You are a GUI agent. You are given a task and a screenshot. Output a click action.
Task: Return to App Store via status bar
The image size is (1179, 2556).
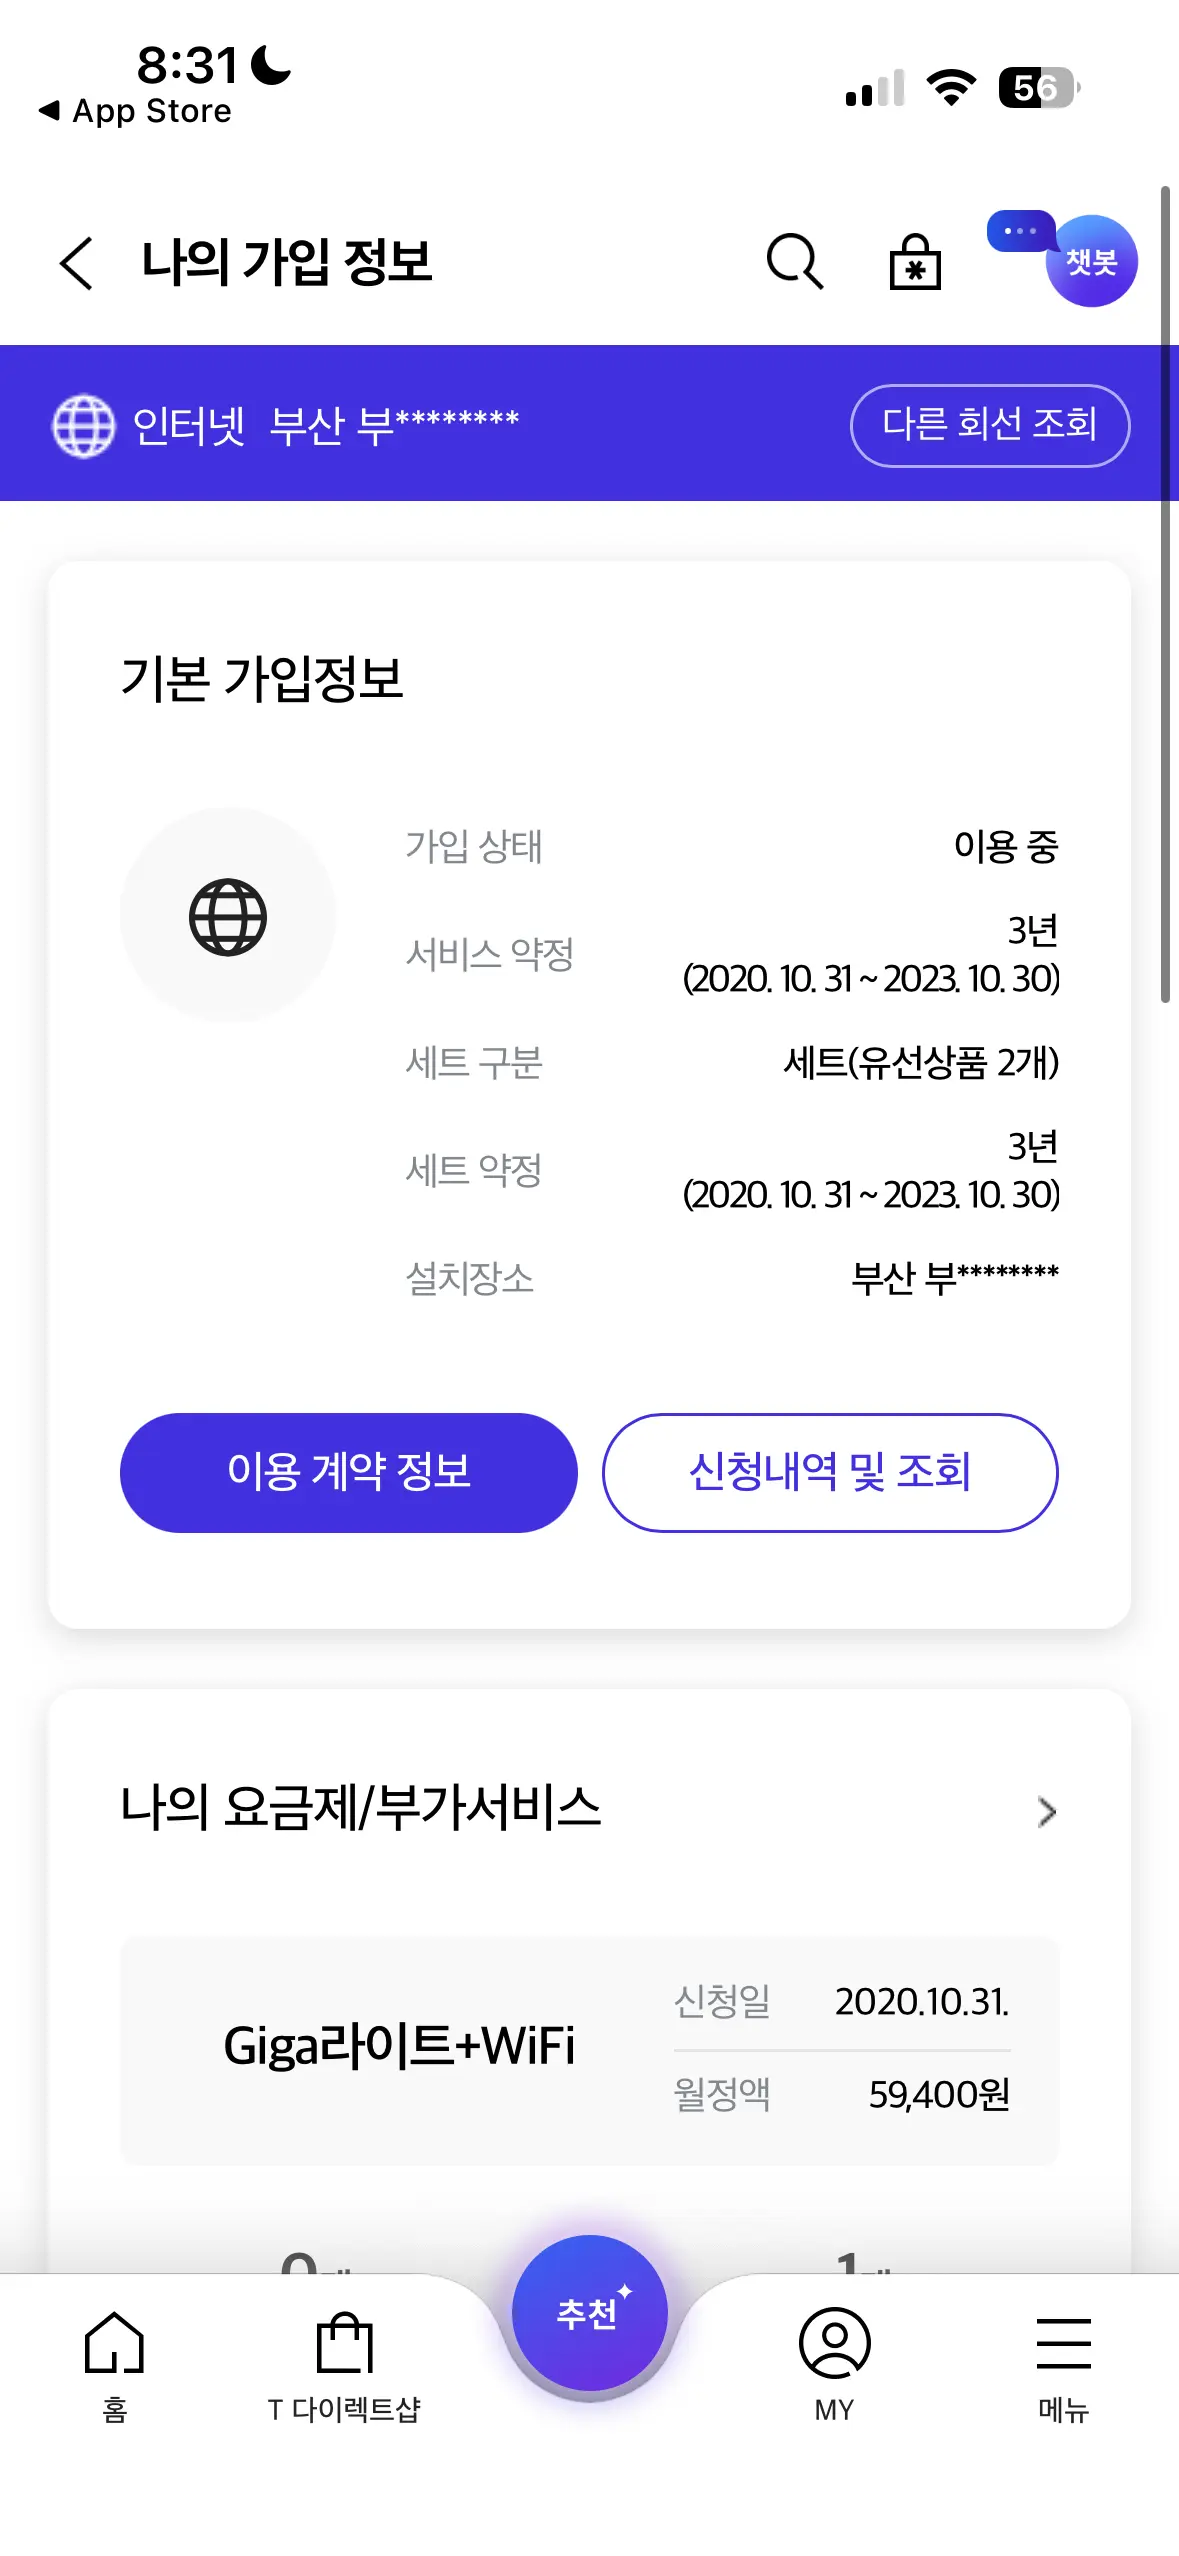point(135,111)
